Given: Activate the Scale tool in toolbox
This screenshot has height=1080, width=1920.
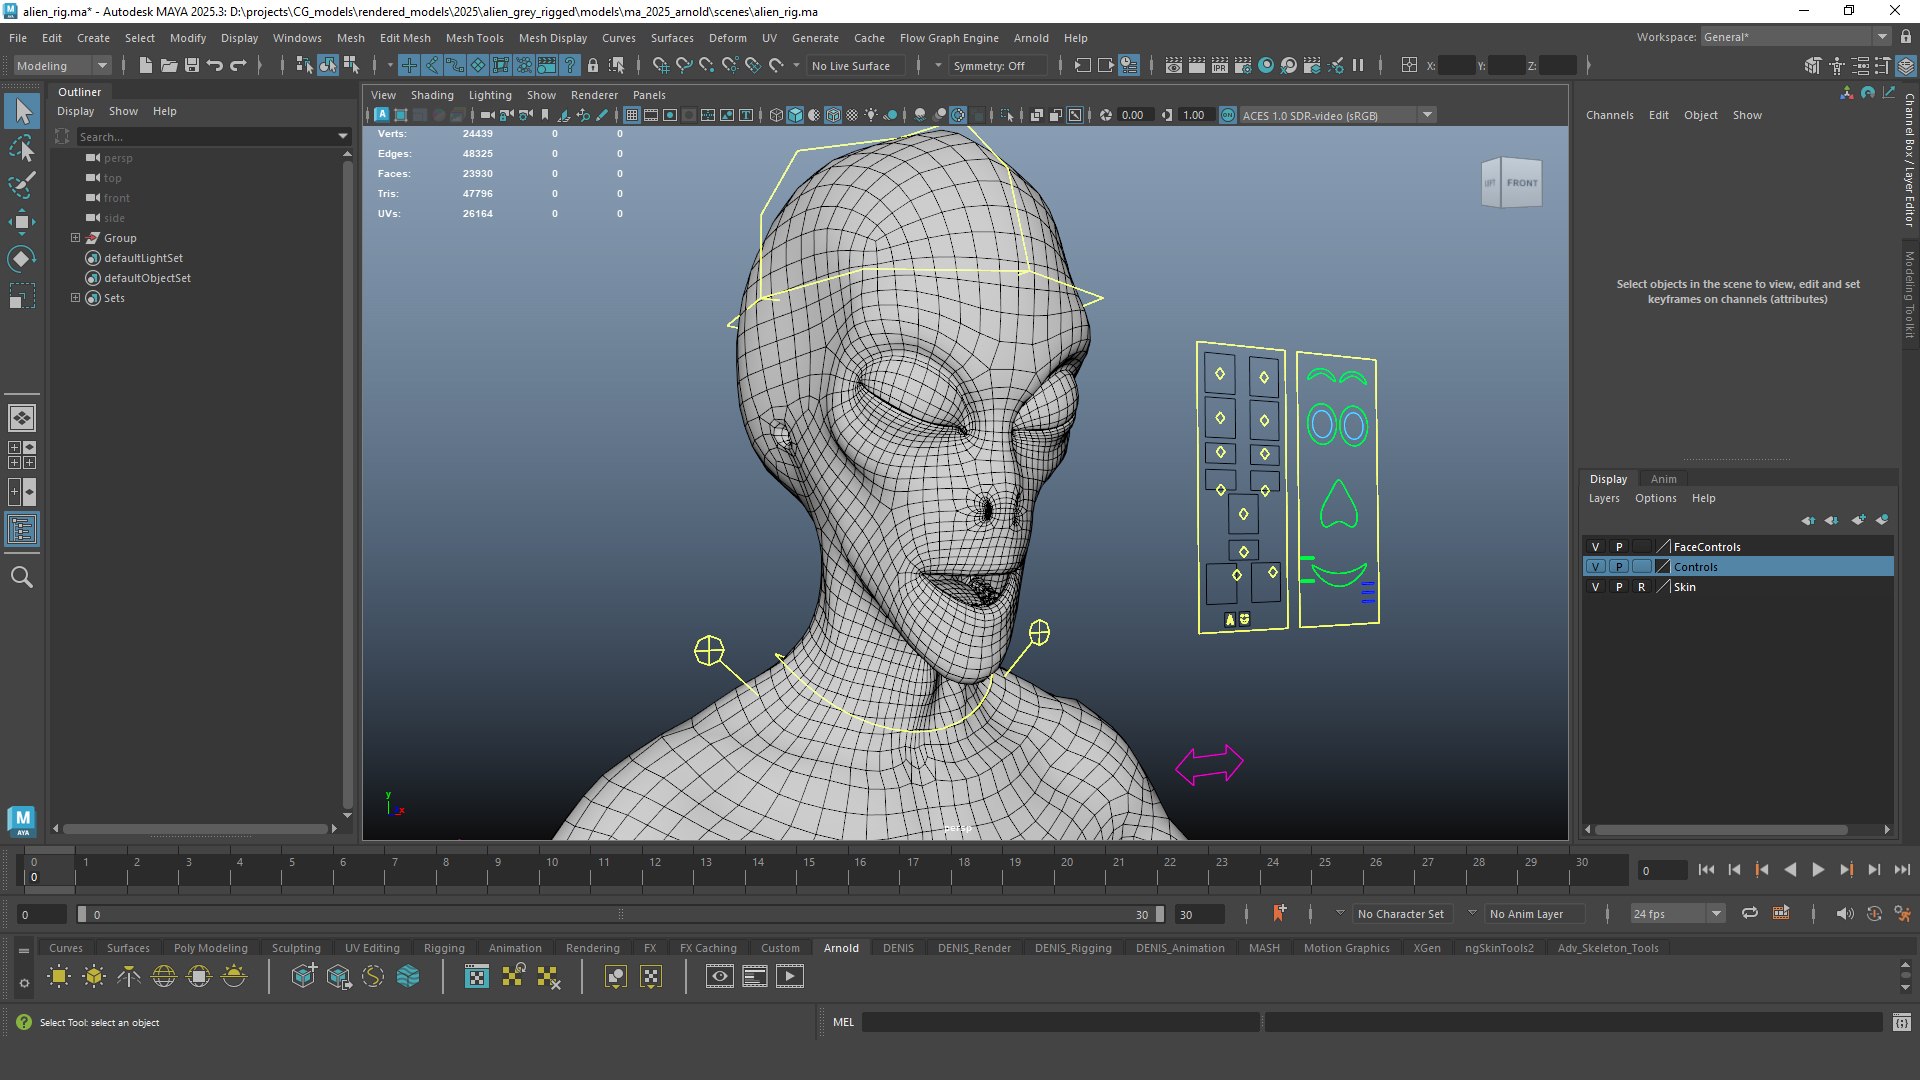Looking at the screenshot, I should (22, 296).
